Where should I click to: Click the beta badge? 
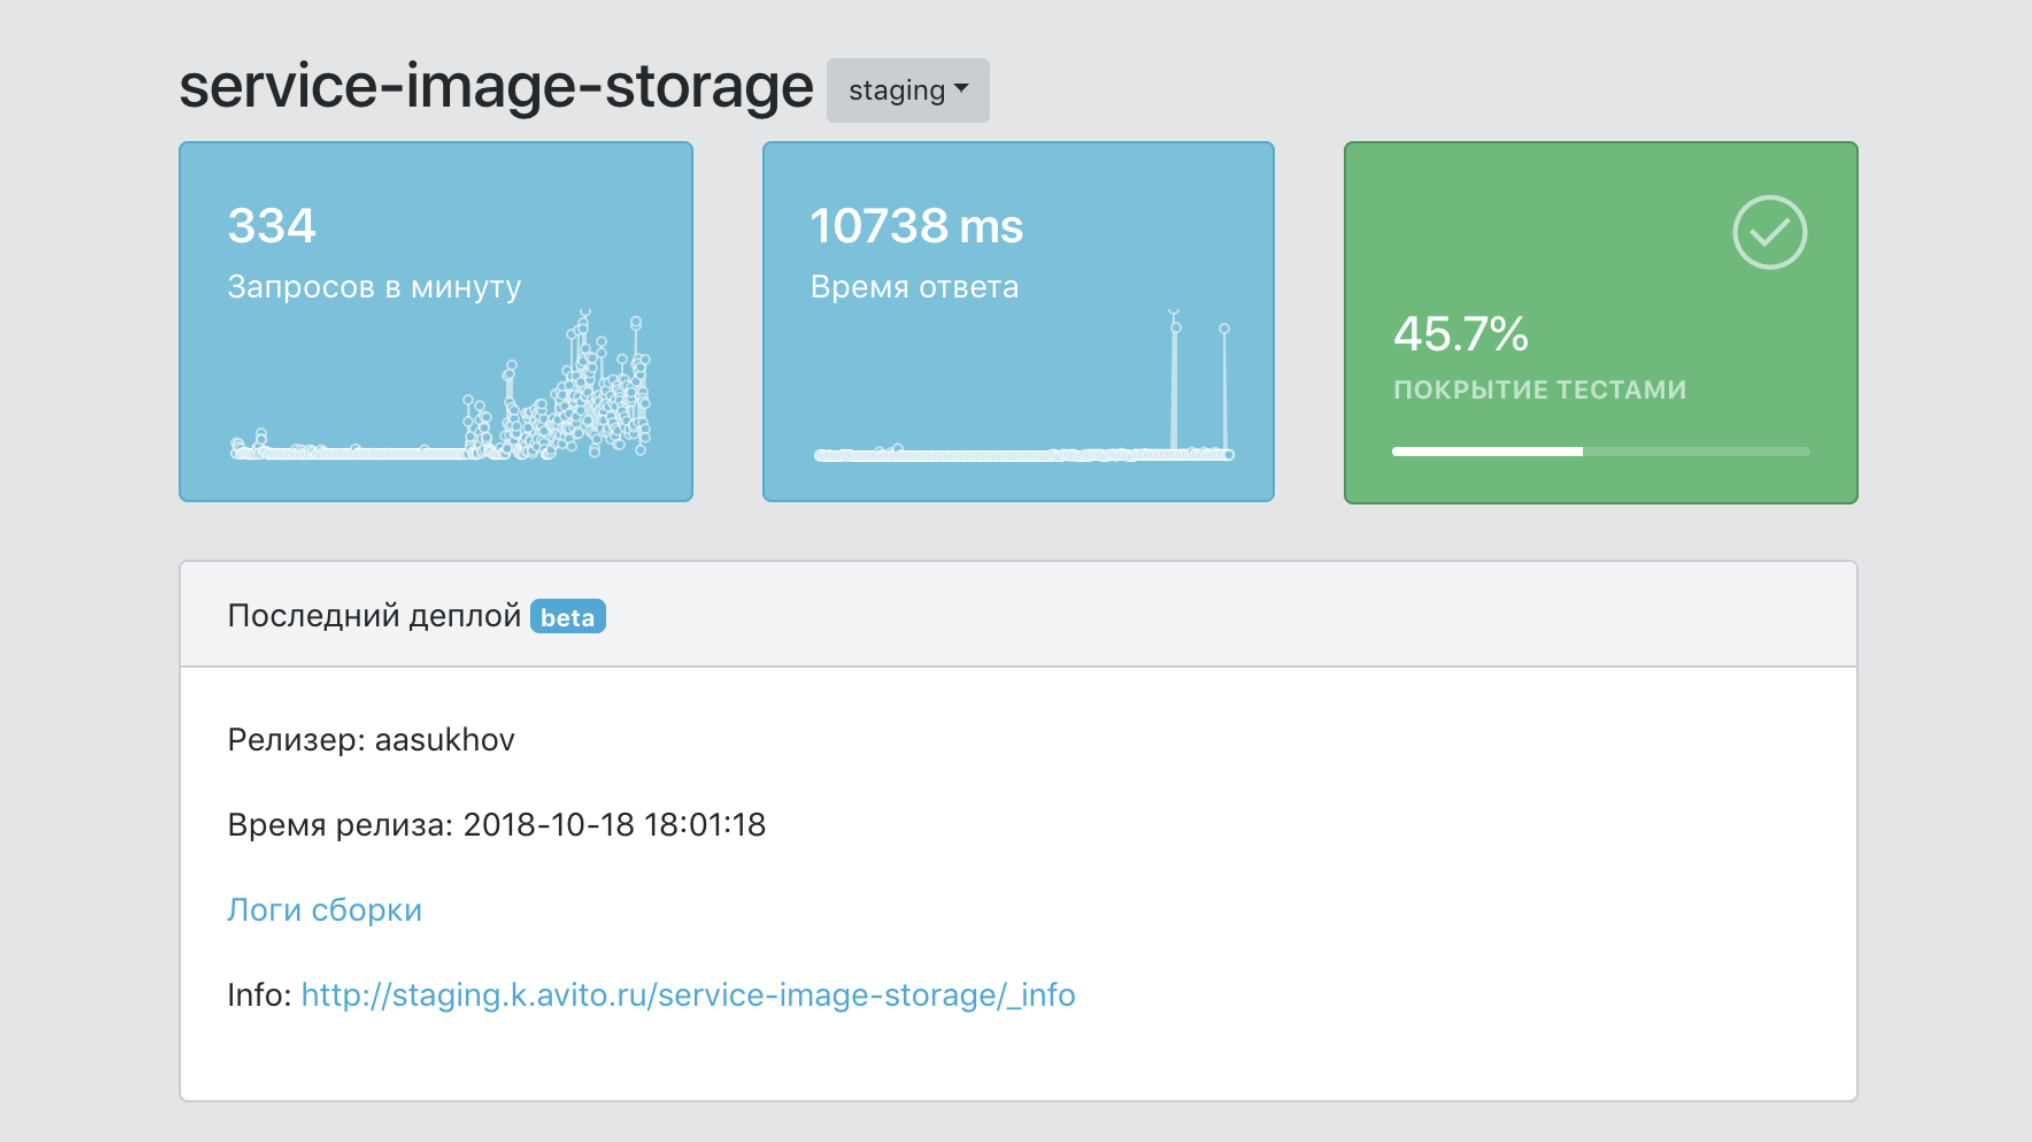[567, 617]
